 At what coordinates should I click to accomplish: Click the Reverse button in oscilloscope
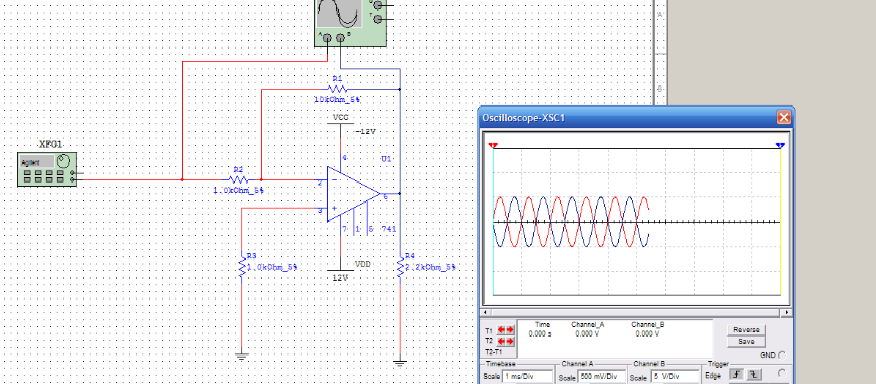(746, 330)
